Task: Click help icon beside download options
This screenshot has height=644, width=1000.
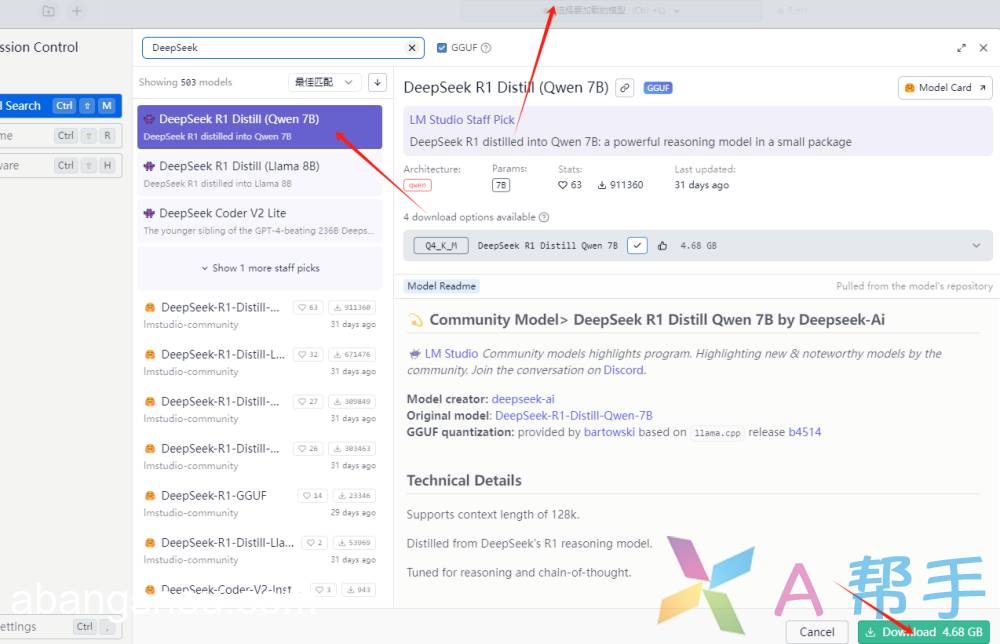Action: point(544,217)
